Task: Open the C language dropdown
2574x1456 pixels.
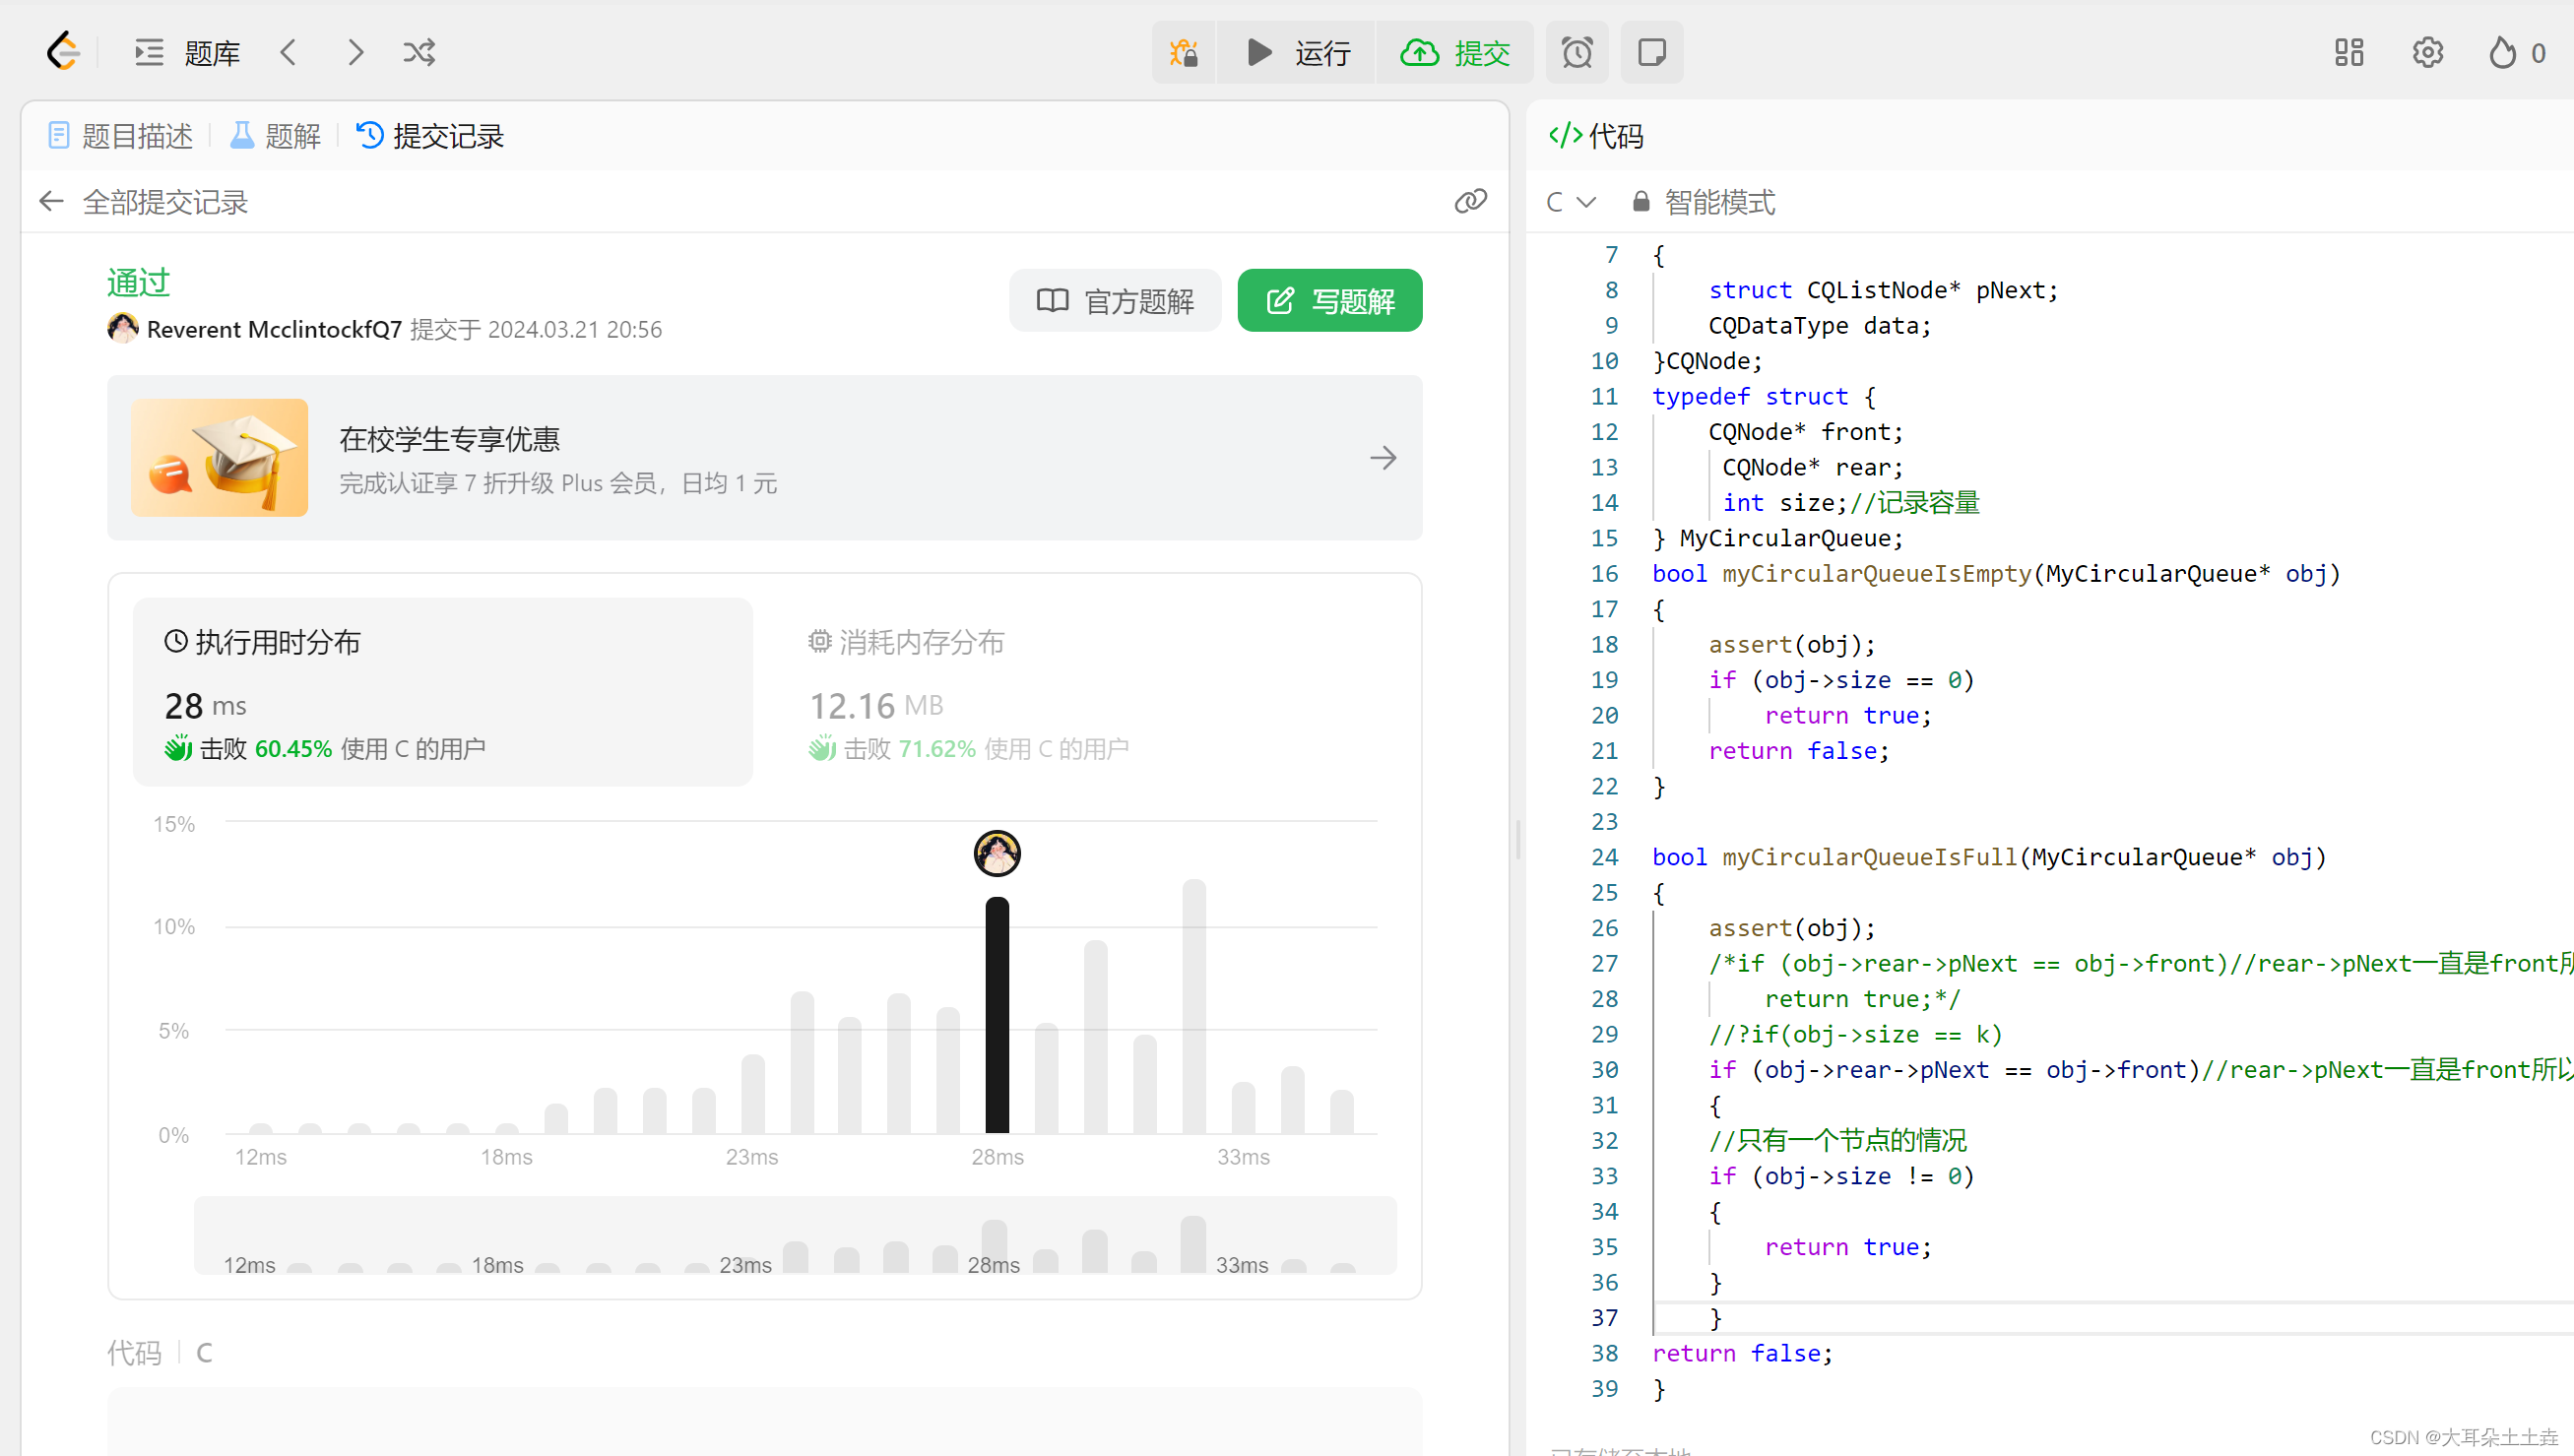Action: coord(1571,202)
